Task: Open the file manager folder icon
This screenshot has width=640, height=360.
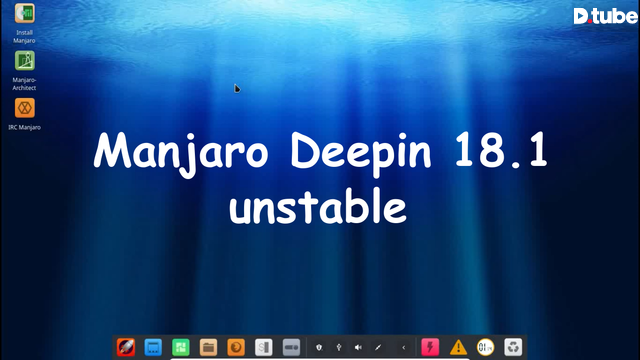Action: [208, 347]
